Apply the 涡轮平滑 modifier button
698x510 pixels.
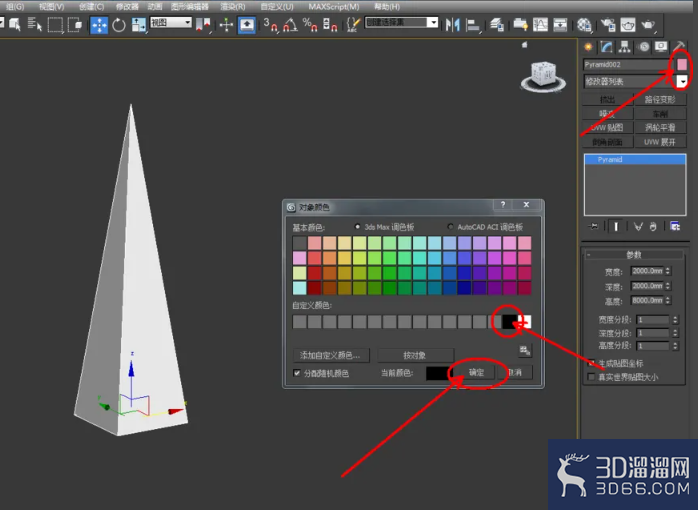(x=660, y=128)
